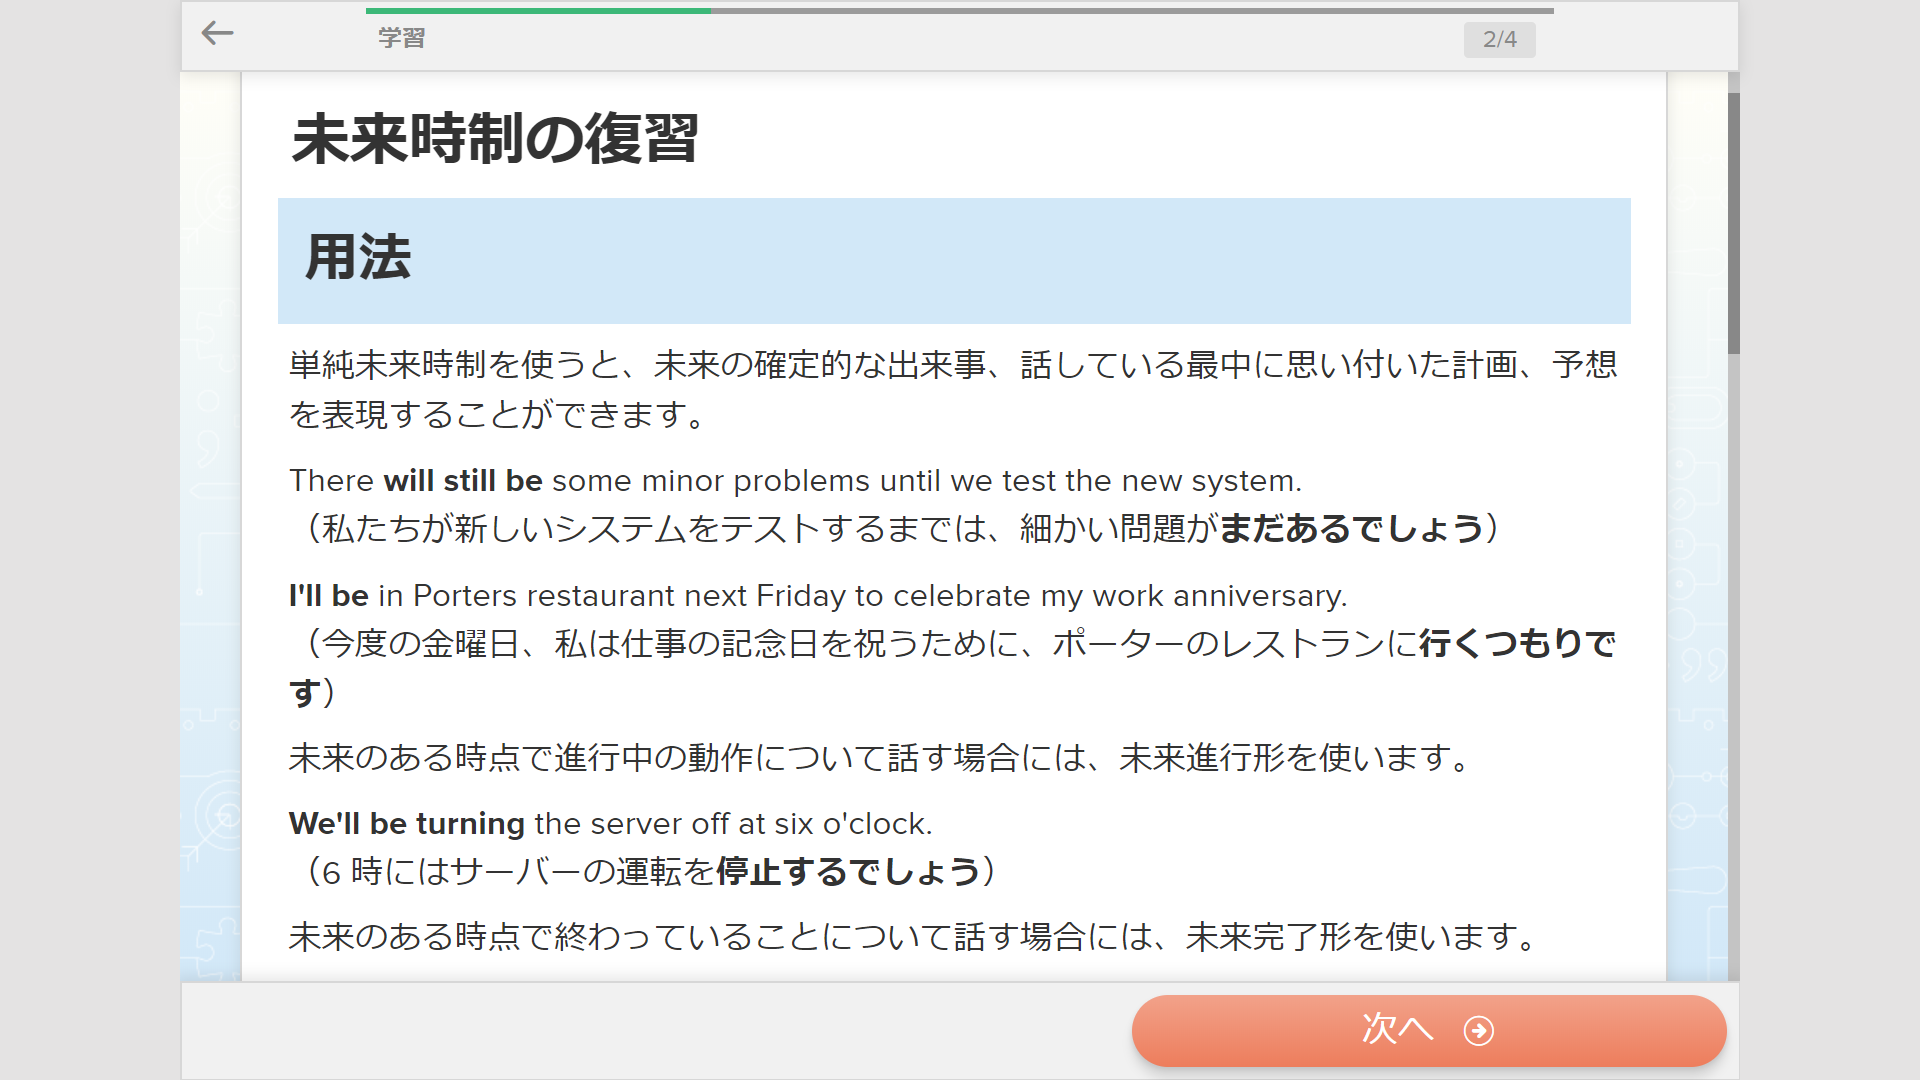Click the bold phrase 'We'll be turning'
1920x1080 pixels.
(406, 824)
